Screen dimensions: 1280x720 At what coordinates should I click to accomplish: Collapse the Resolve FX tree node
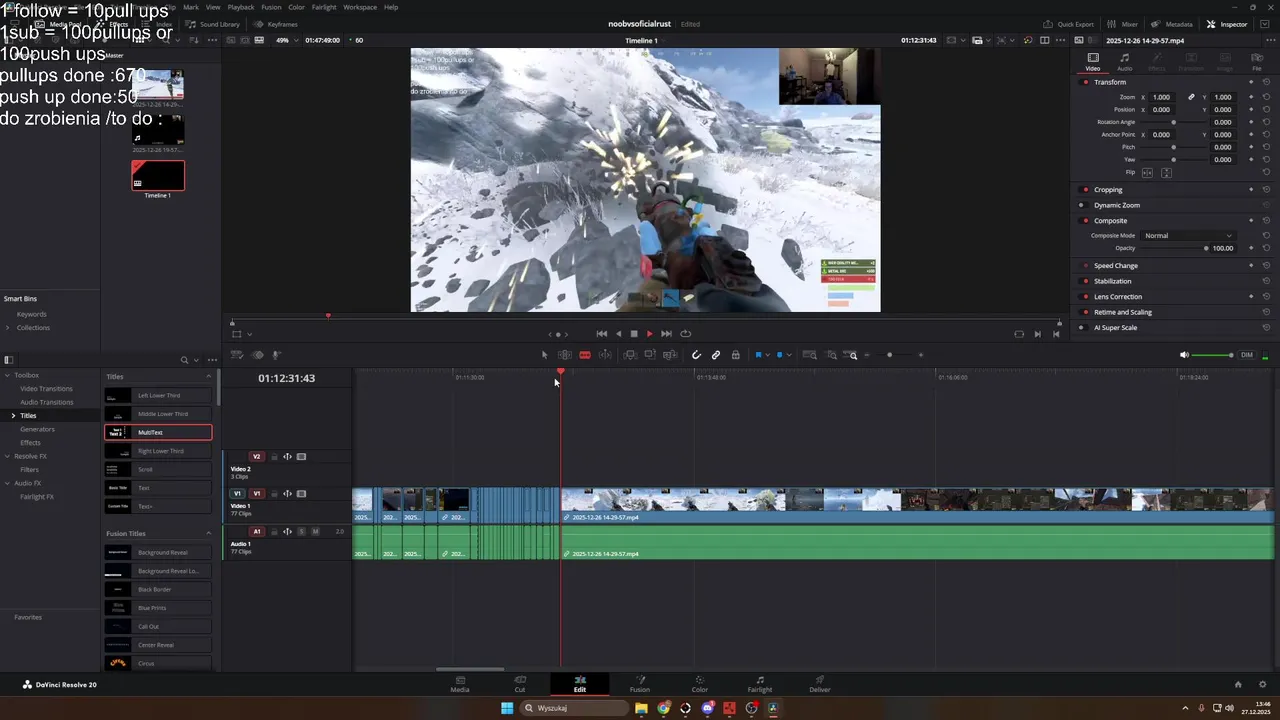pyautogui.click(x=7, y=456)
